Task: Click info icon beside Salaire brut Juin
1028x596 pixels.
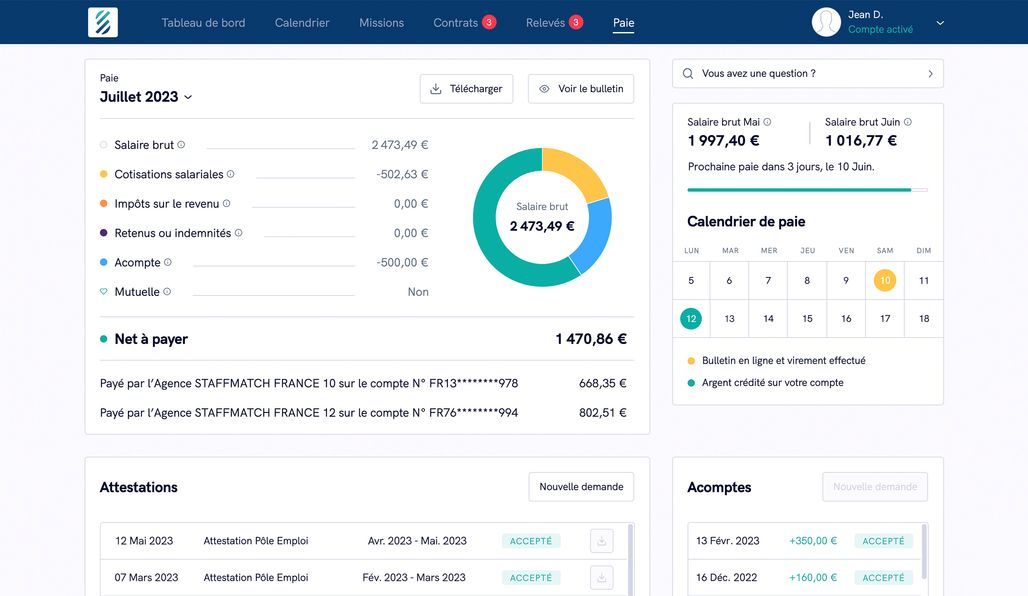Action: (x=908, y=122)
